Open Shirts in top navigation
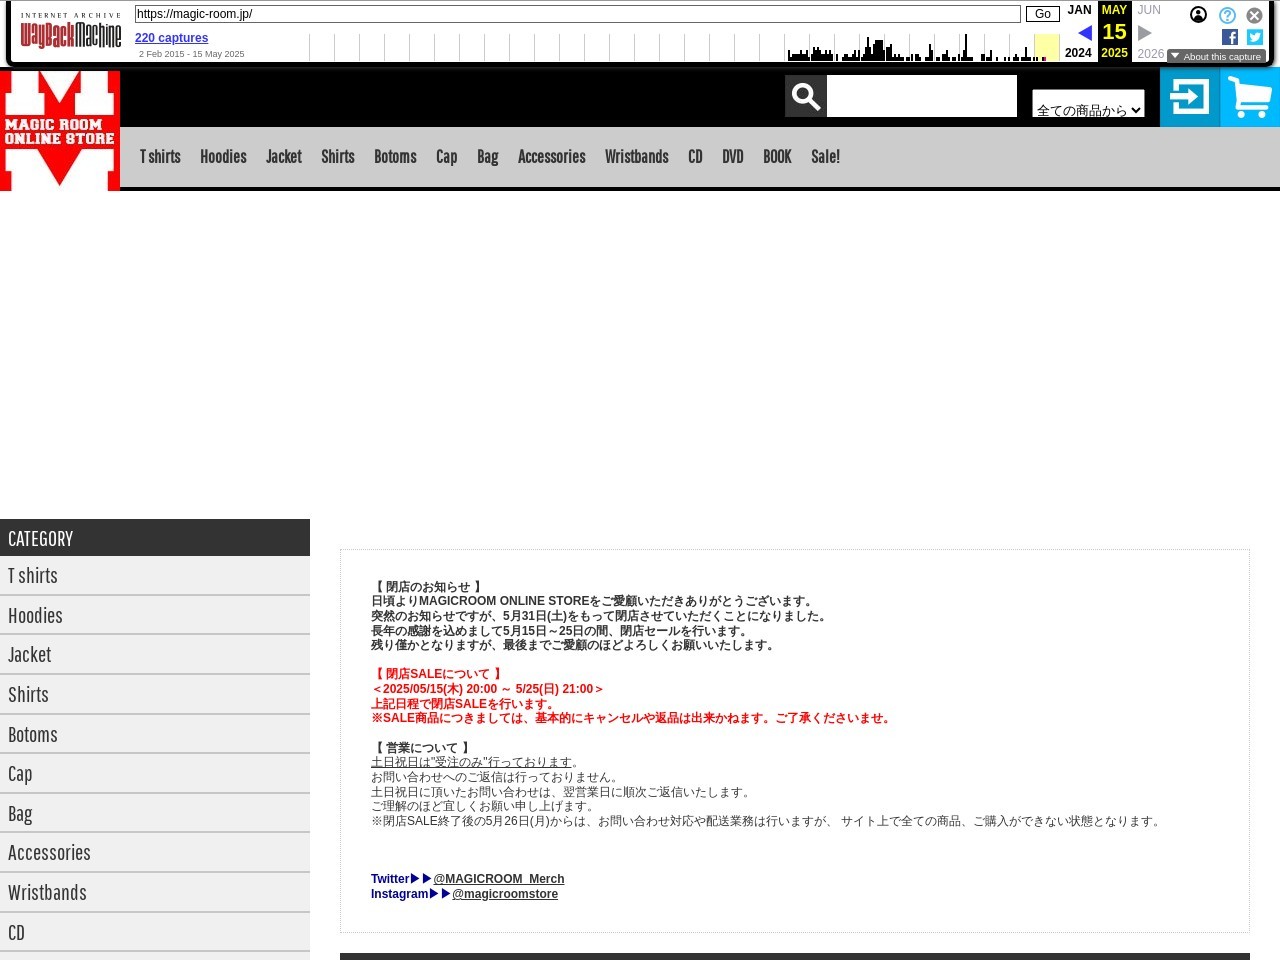 [338, 157]
